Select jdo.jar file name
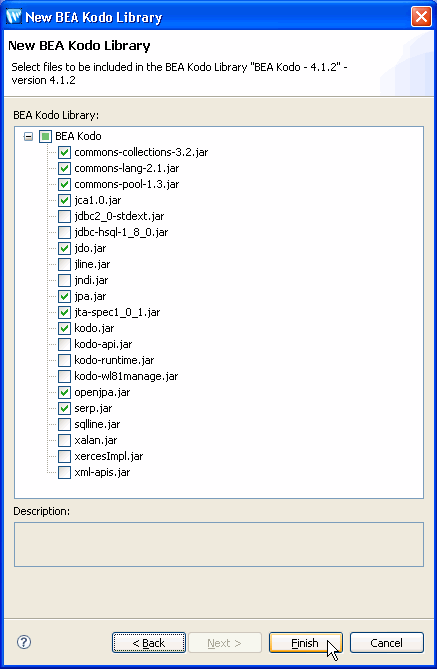The width and height of the screenshot is (437, 669). pos(90,248)
